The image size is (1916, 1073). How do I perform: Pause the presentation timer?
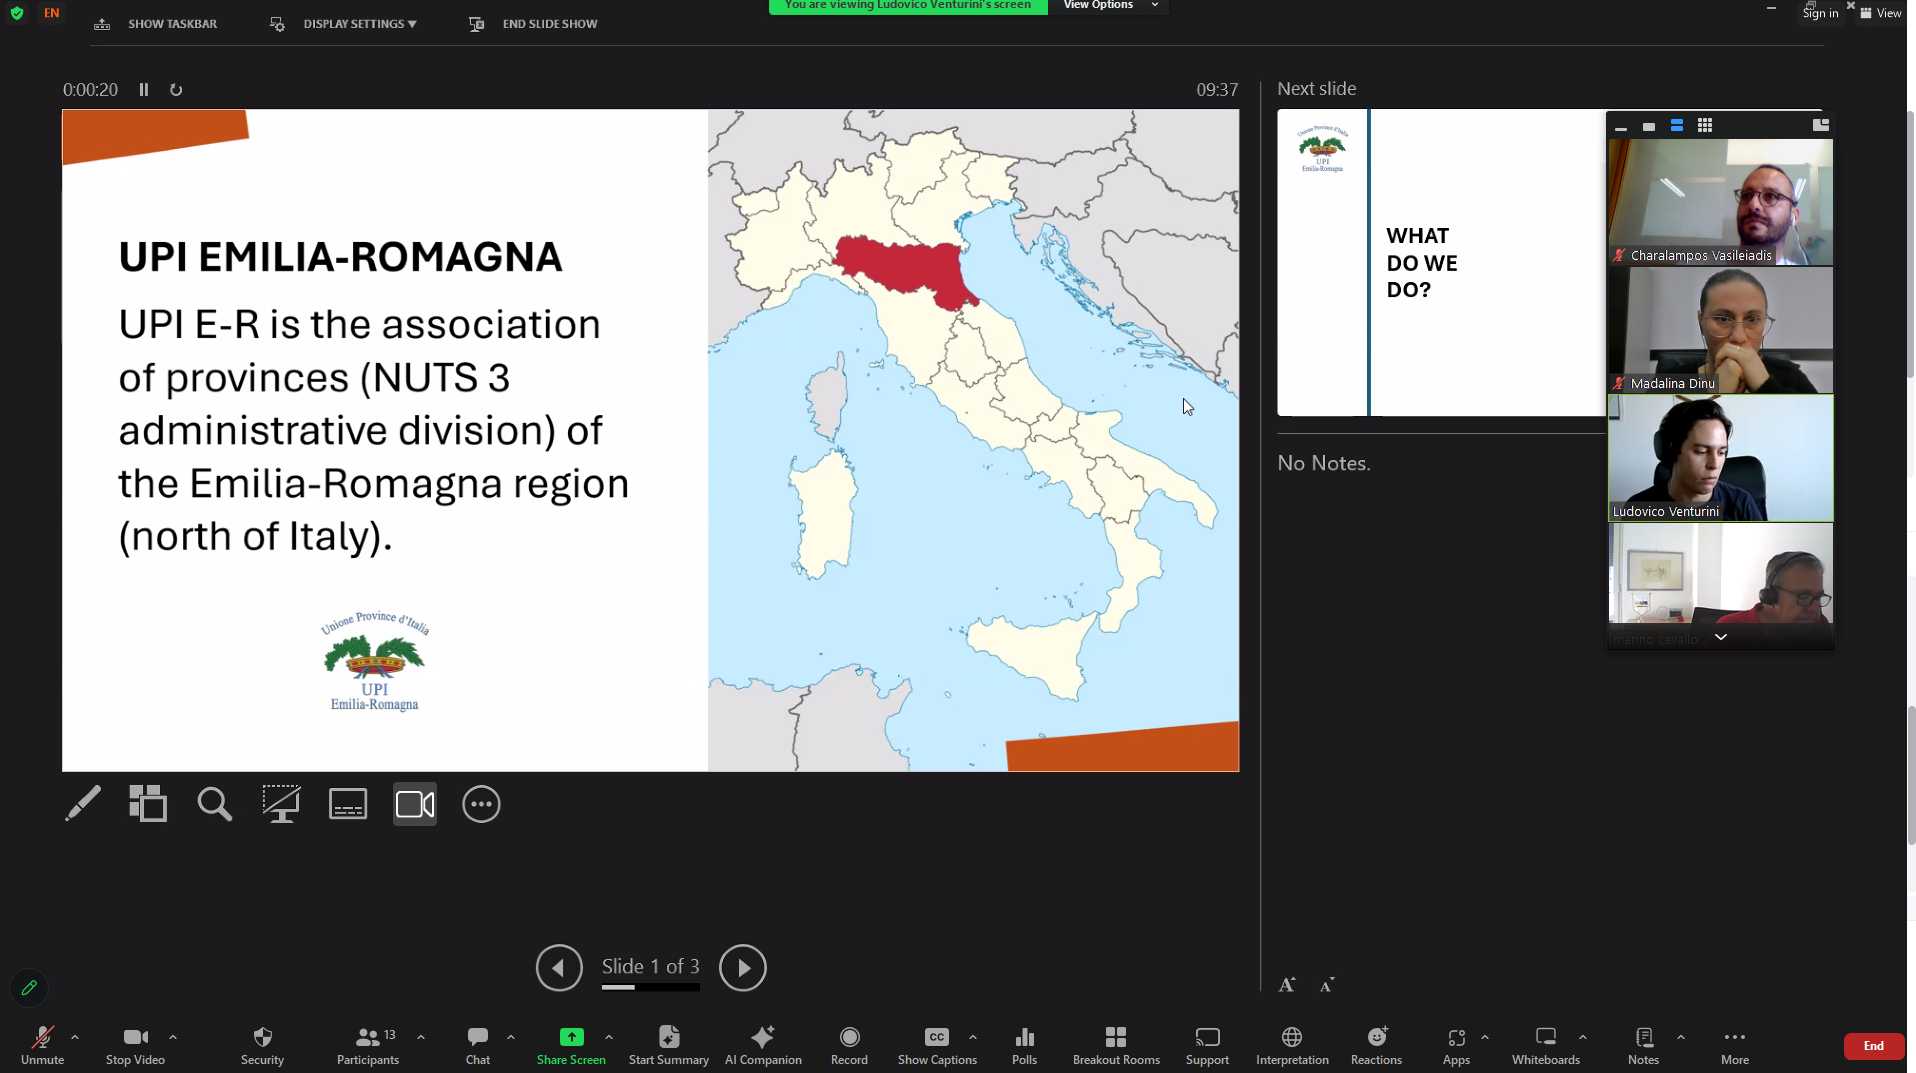pos(144,90)
